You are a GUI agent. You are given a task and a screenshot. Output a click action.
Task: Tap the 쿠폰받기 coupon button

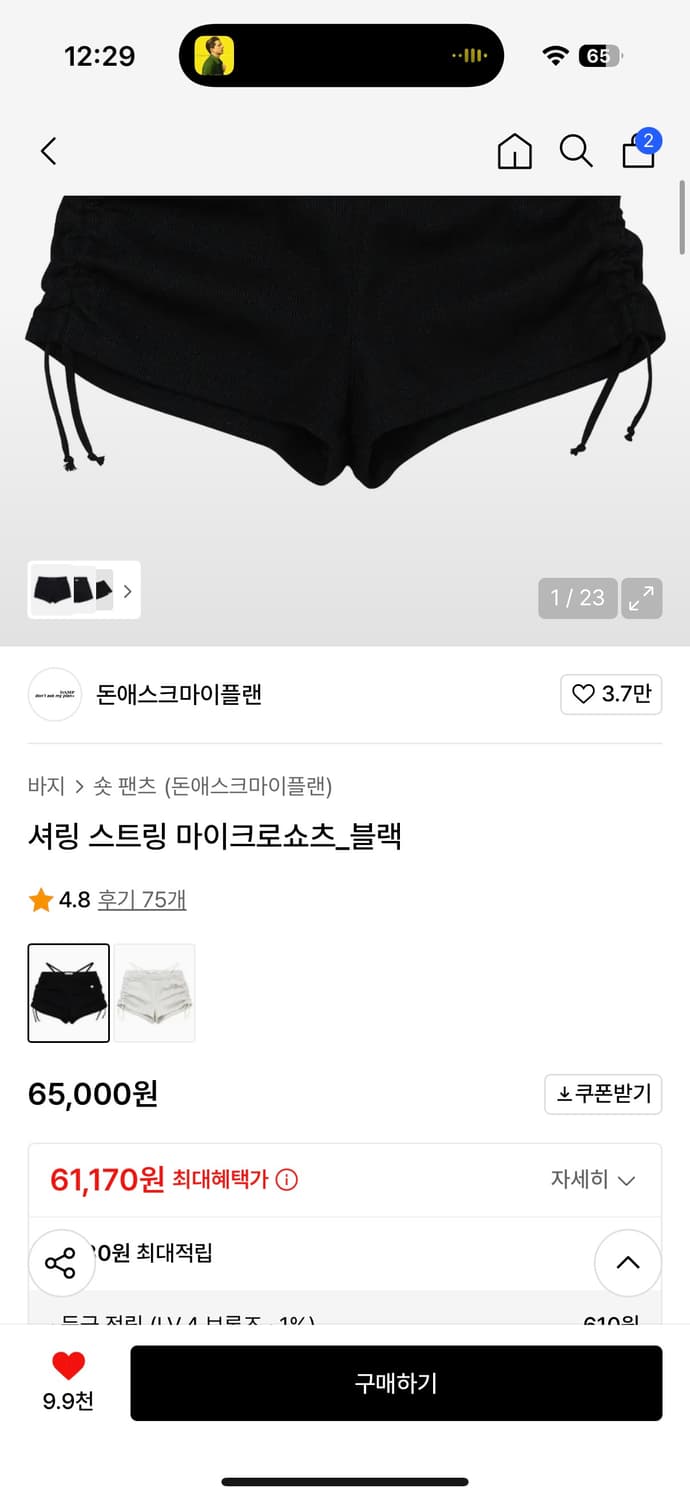(x=603, y=1094)
